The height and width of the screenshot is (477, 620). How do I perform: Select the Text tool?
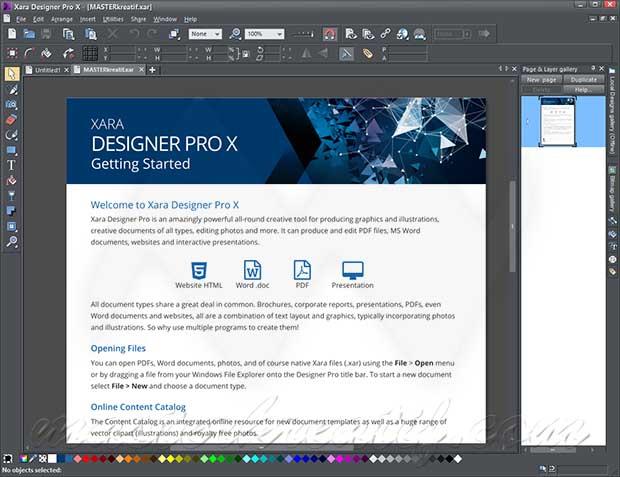point(11,165)
